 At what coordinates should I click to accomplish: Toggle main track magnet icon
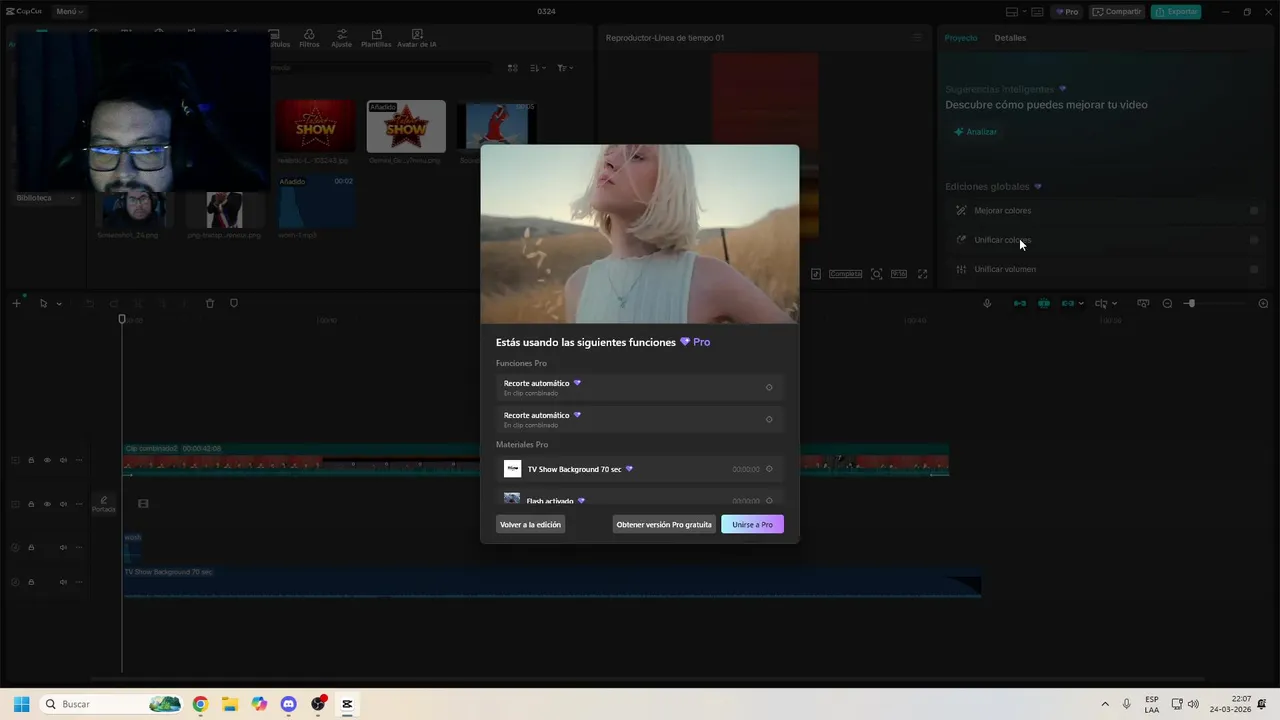pos(1020,303)
